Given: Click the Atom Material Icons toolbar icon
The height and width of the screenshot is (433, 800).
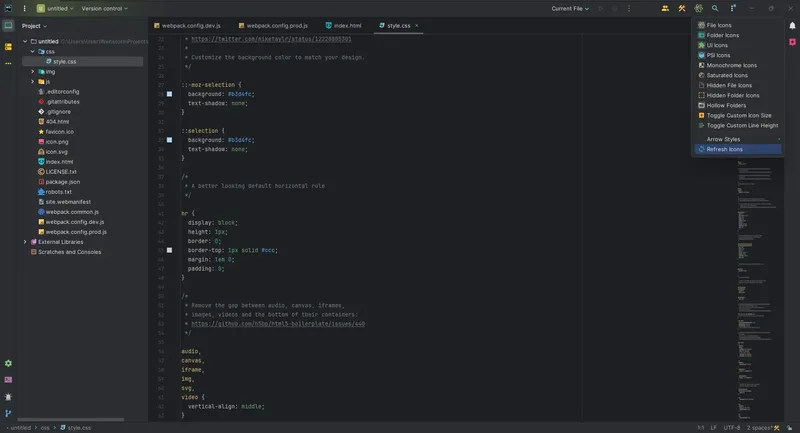Looking at the screenshot, I should 699,8.
